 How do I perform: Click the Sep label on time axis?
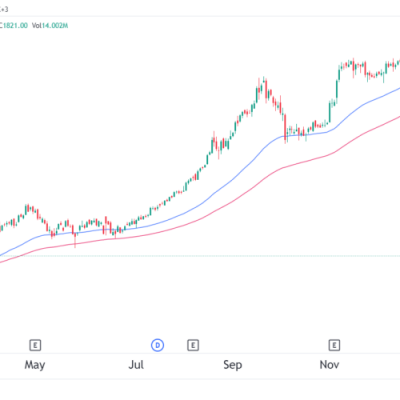tap(232, 365)
